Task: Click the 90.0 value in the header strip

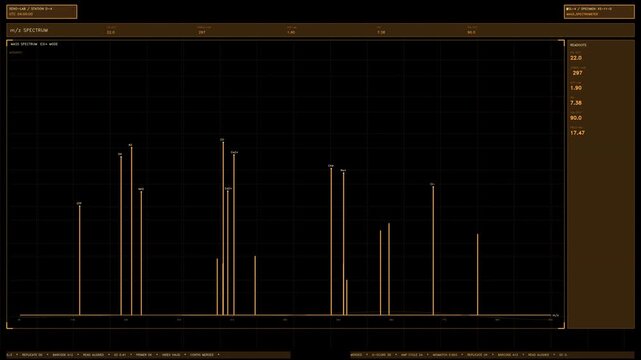Action: pyautogui.click(x=471, y=32)
